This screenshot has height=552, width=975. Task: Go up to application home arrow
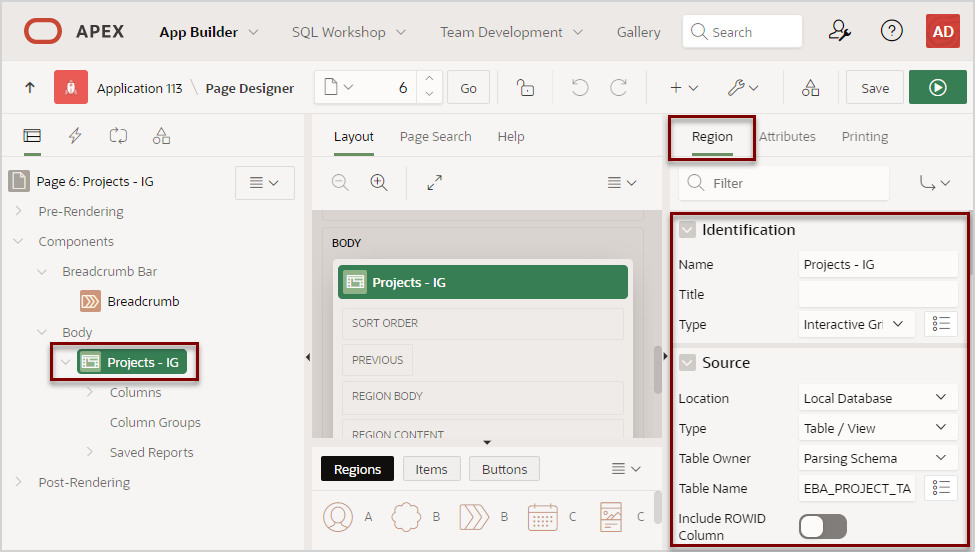click(30, 88)
